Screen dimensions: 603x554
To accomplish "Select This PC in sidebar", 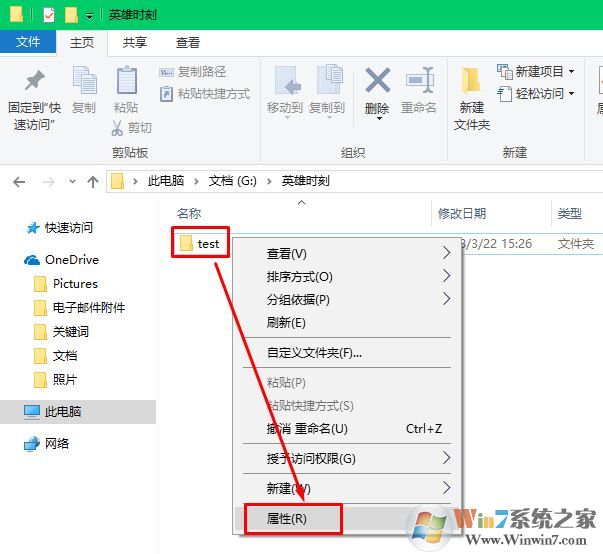I will point(78,412).
